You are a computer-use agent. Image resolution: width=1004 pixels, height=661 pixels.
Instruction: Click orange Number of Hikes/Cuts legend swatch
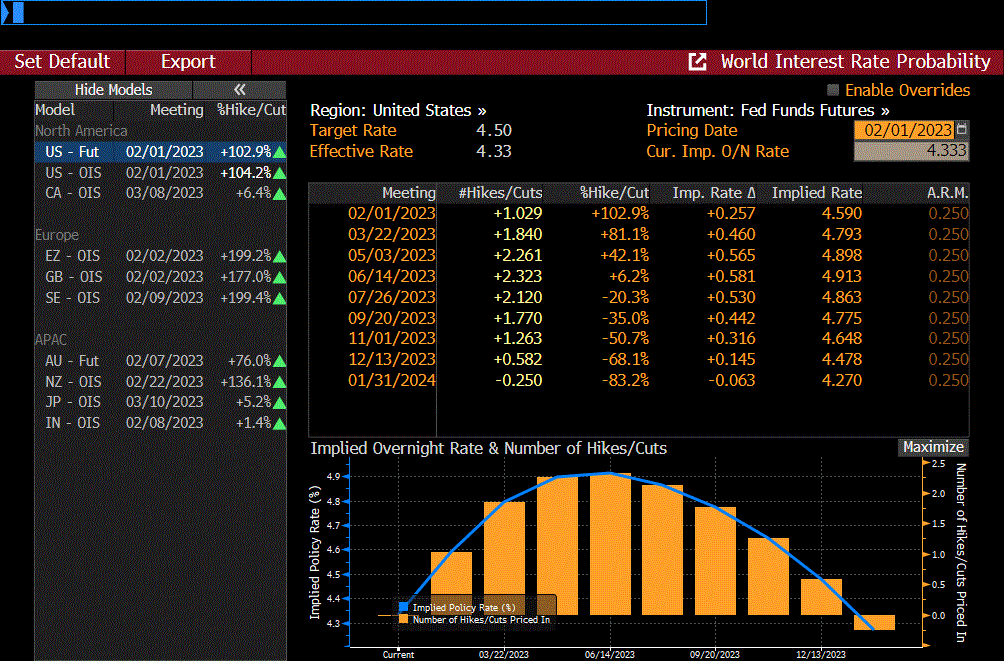click(403, 619)
